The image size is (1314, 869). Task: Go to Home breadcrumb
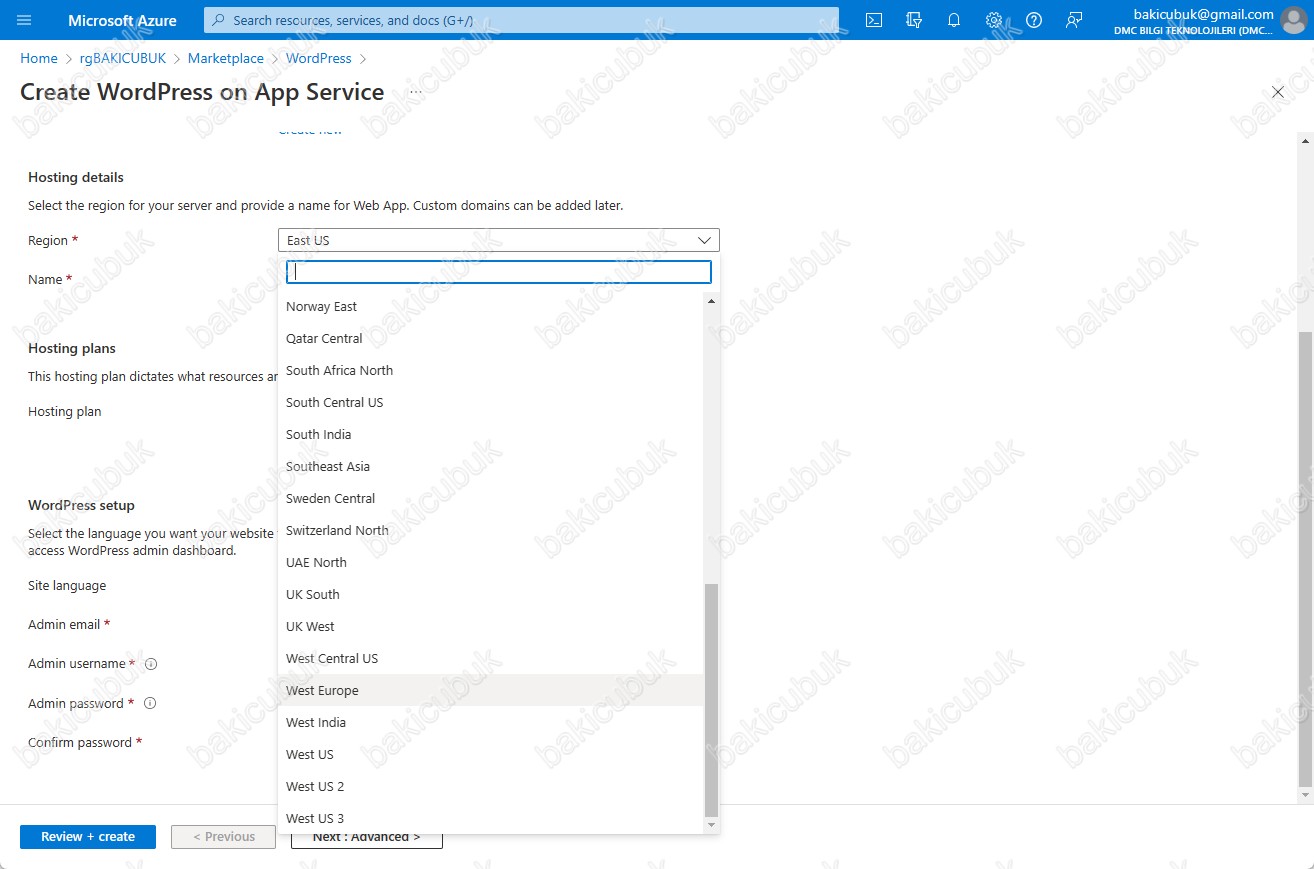click(39, 59)
